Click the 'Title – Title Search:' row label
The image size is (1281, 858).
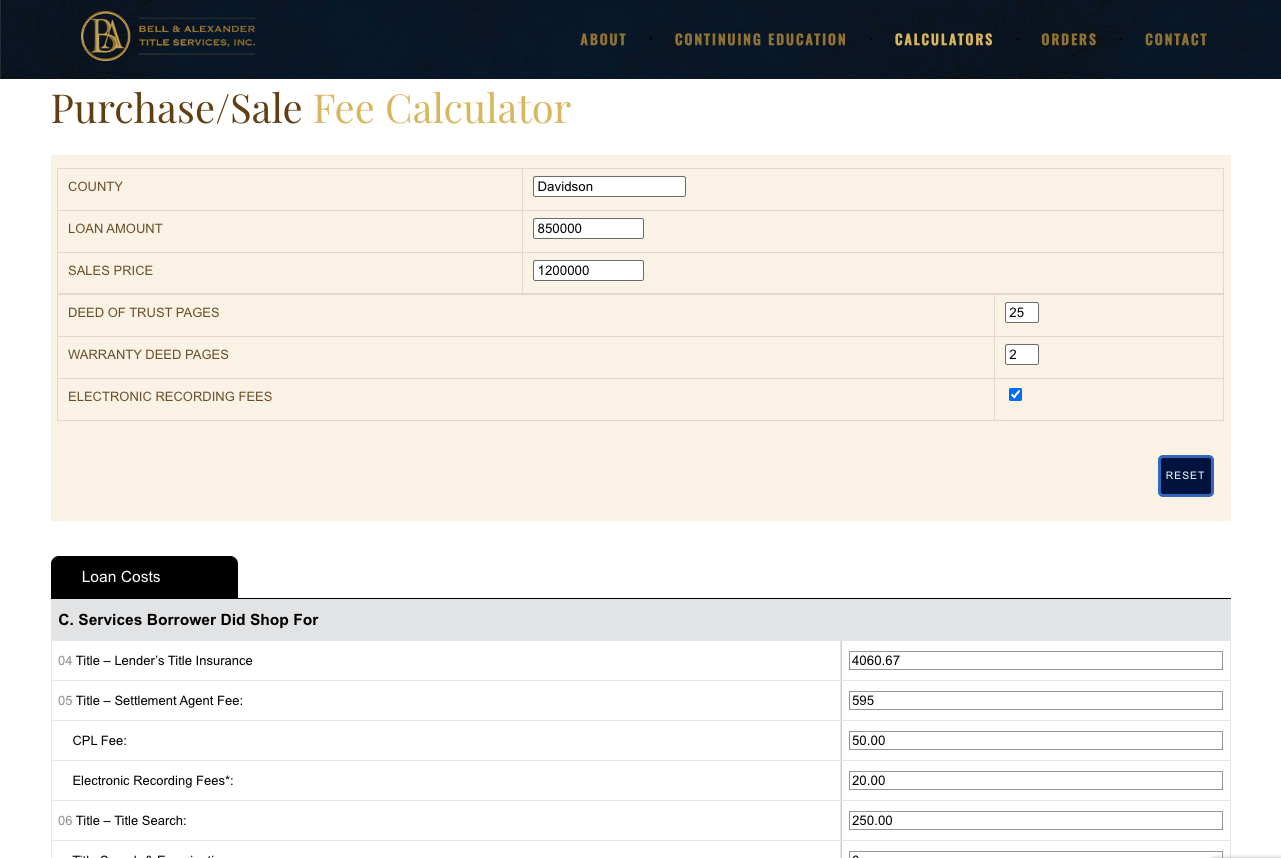pyautogui.click(x=131, y=821)
